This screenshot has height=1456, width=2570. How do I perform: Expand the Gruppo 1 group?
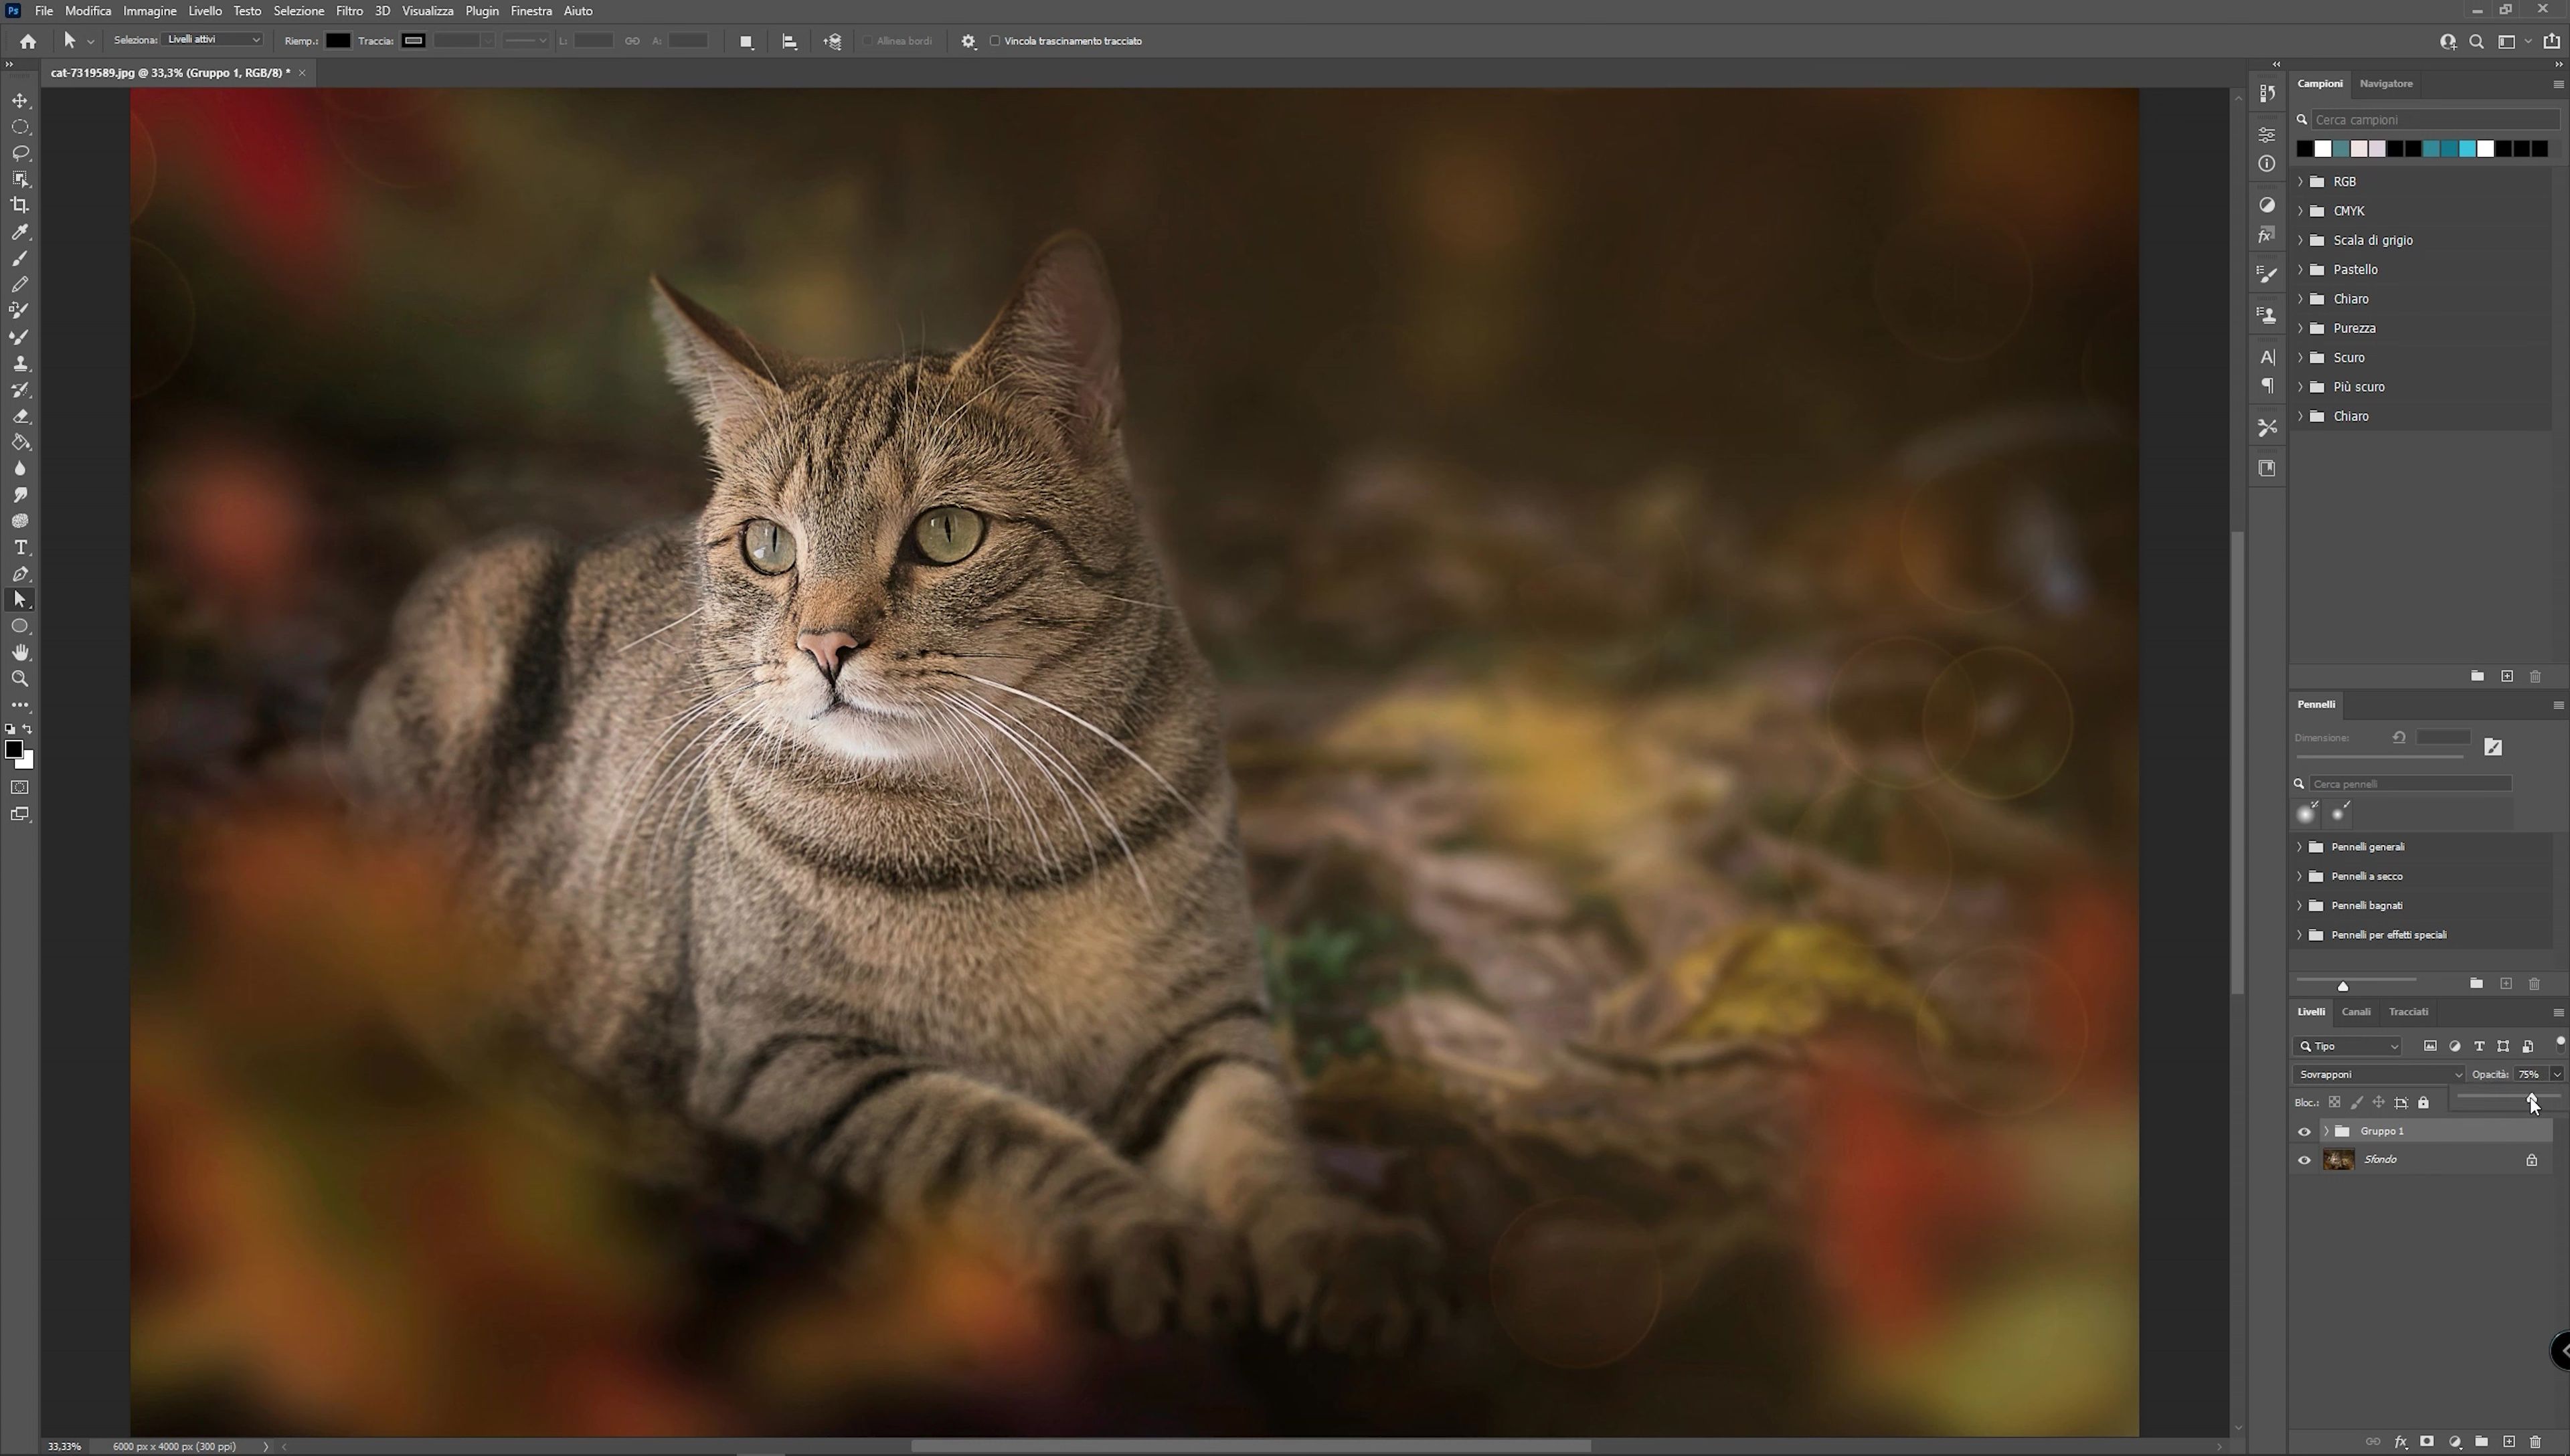tap(2326, 1131)
